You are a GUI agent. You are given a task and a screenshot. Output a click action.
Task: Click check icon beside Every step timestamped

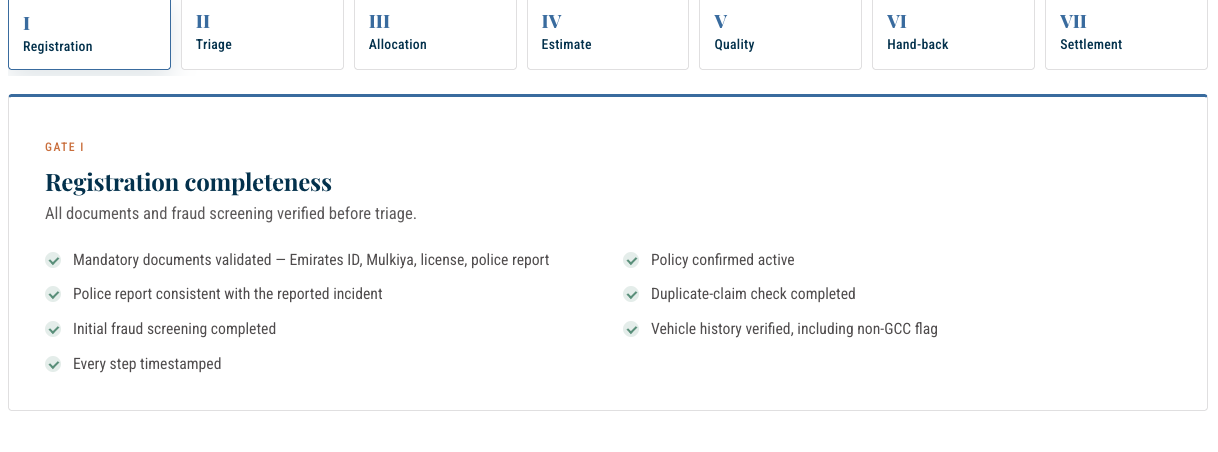tap(54, 364)
